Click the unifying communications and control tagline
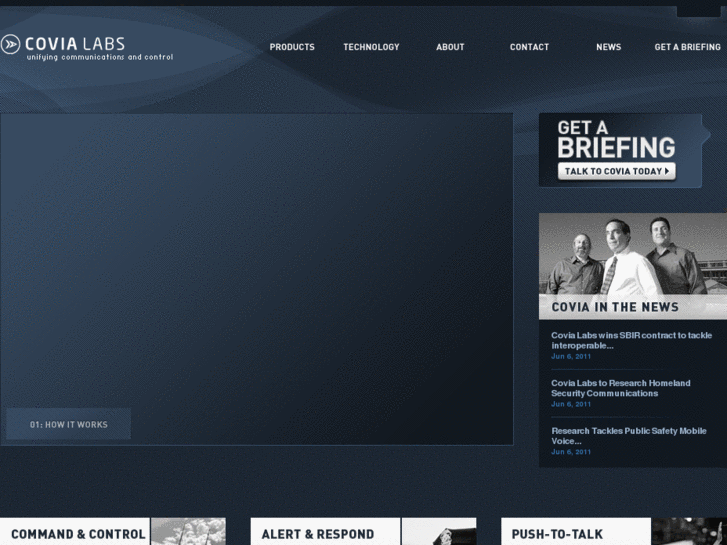The image size is (727, 545). point(100,57)
